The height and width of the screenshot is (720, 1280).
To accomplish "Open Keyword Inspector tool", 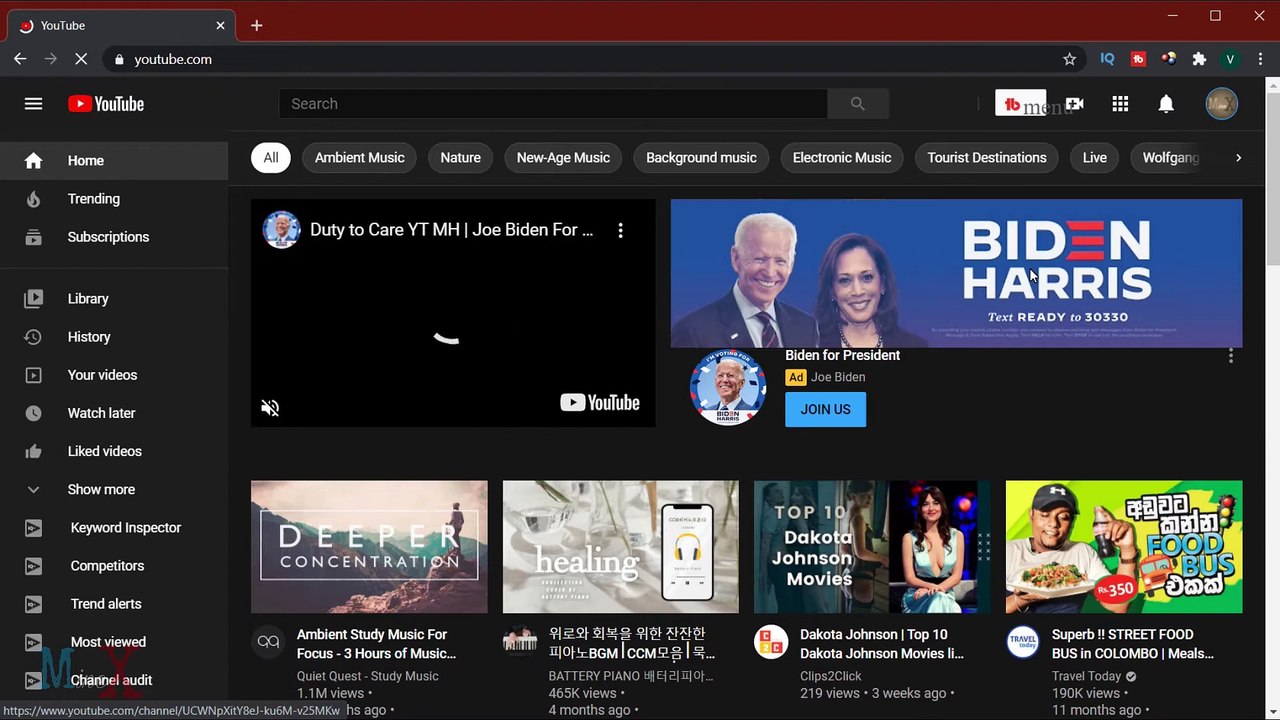I will pos(114,527).
